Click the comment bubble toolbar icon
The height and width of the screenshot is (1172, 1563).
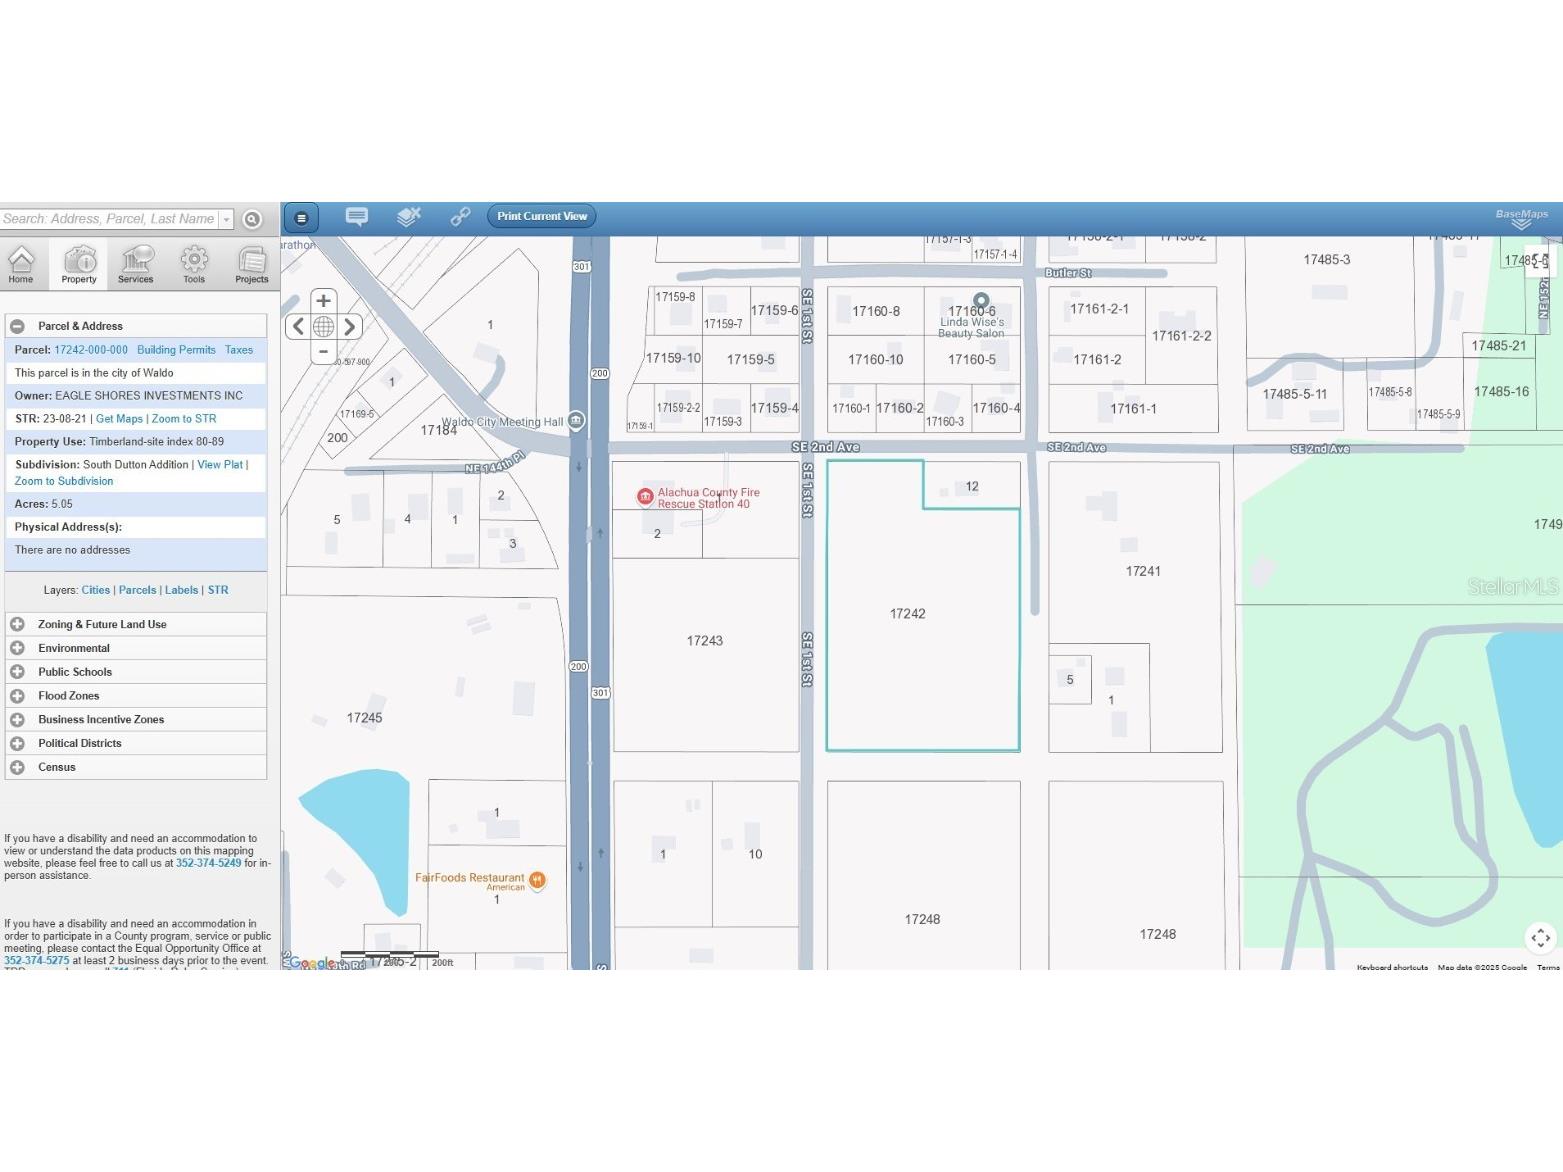point(357,216)
